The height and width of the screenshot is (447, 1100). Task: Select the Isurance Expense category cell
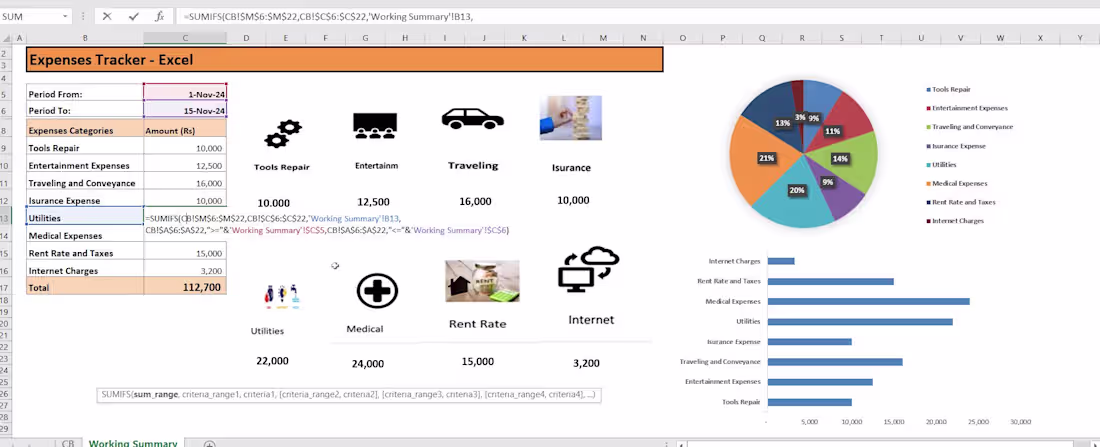85,201
